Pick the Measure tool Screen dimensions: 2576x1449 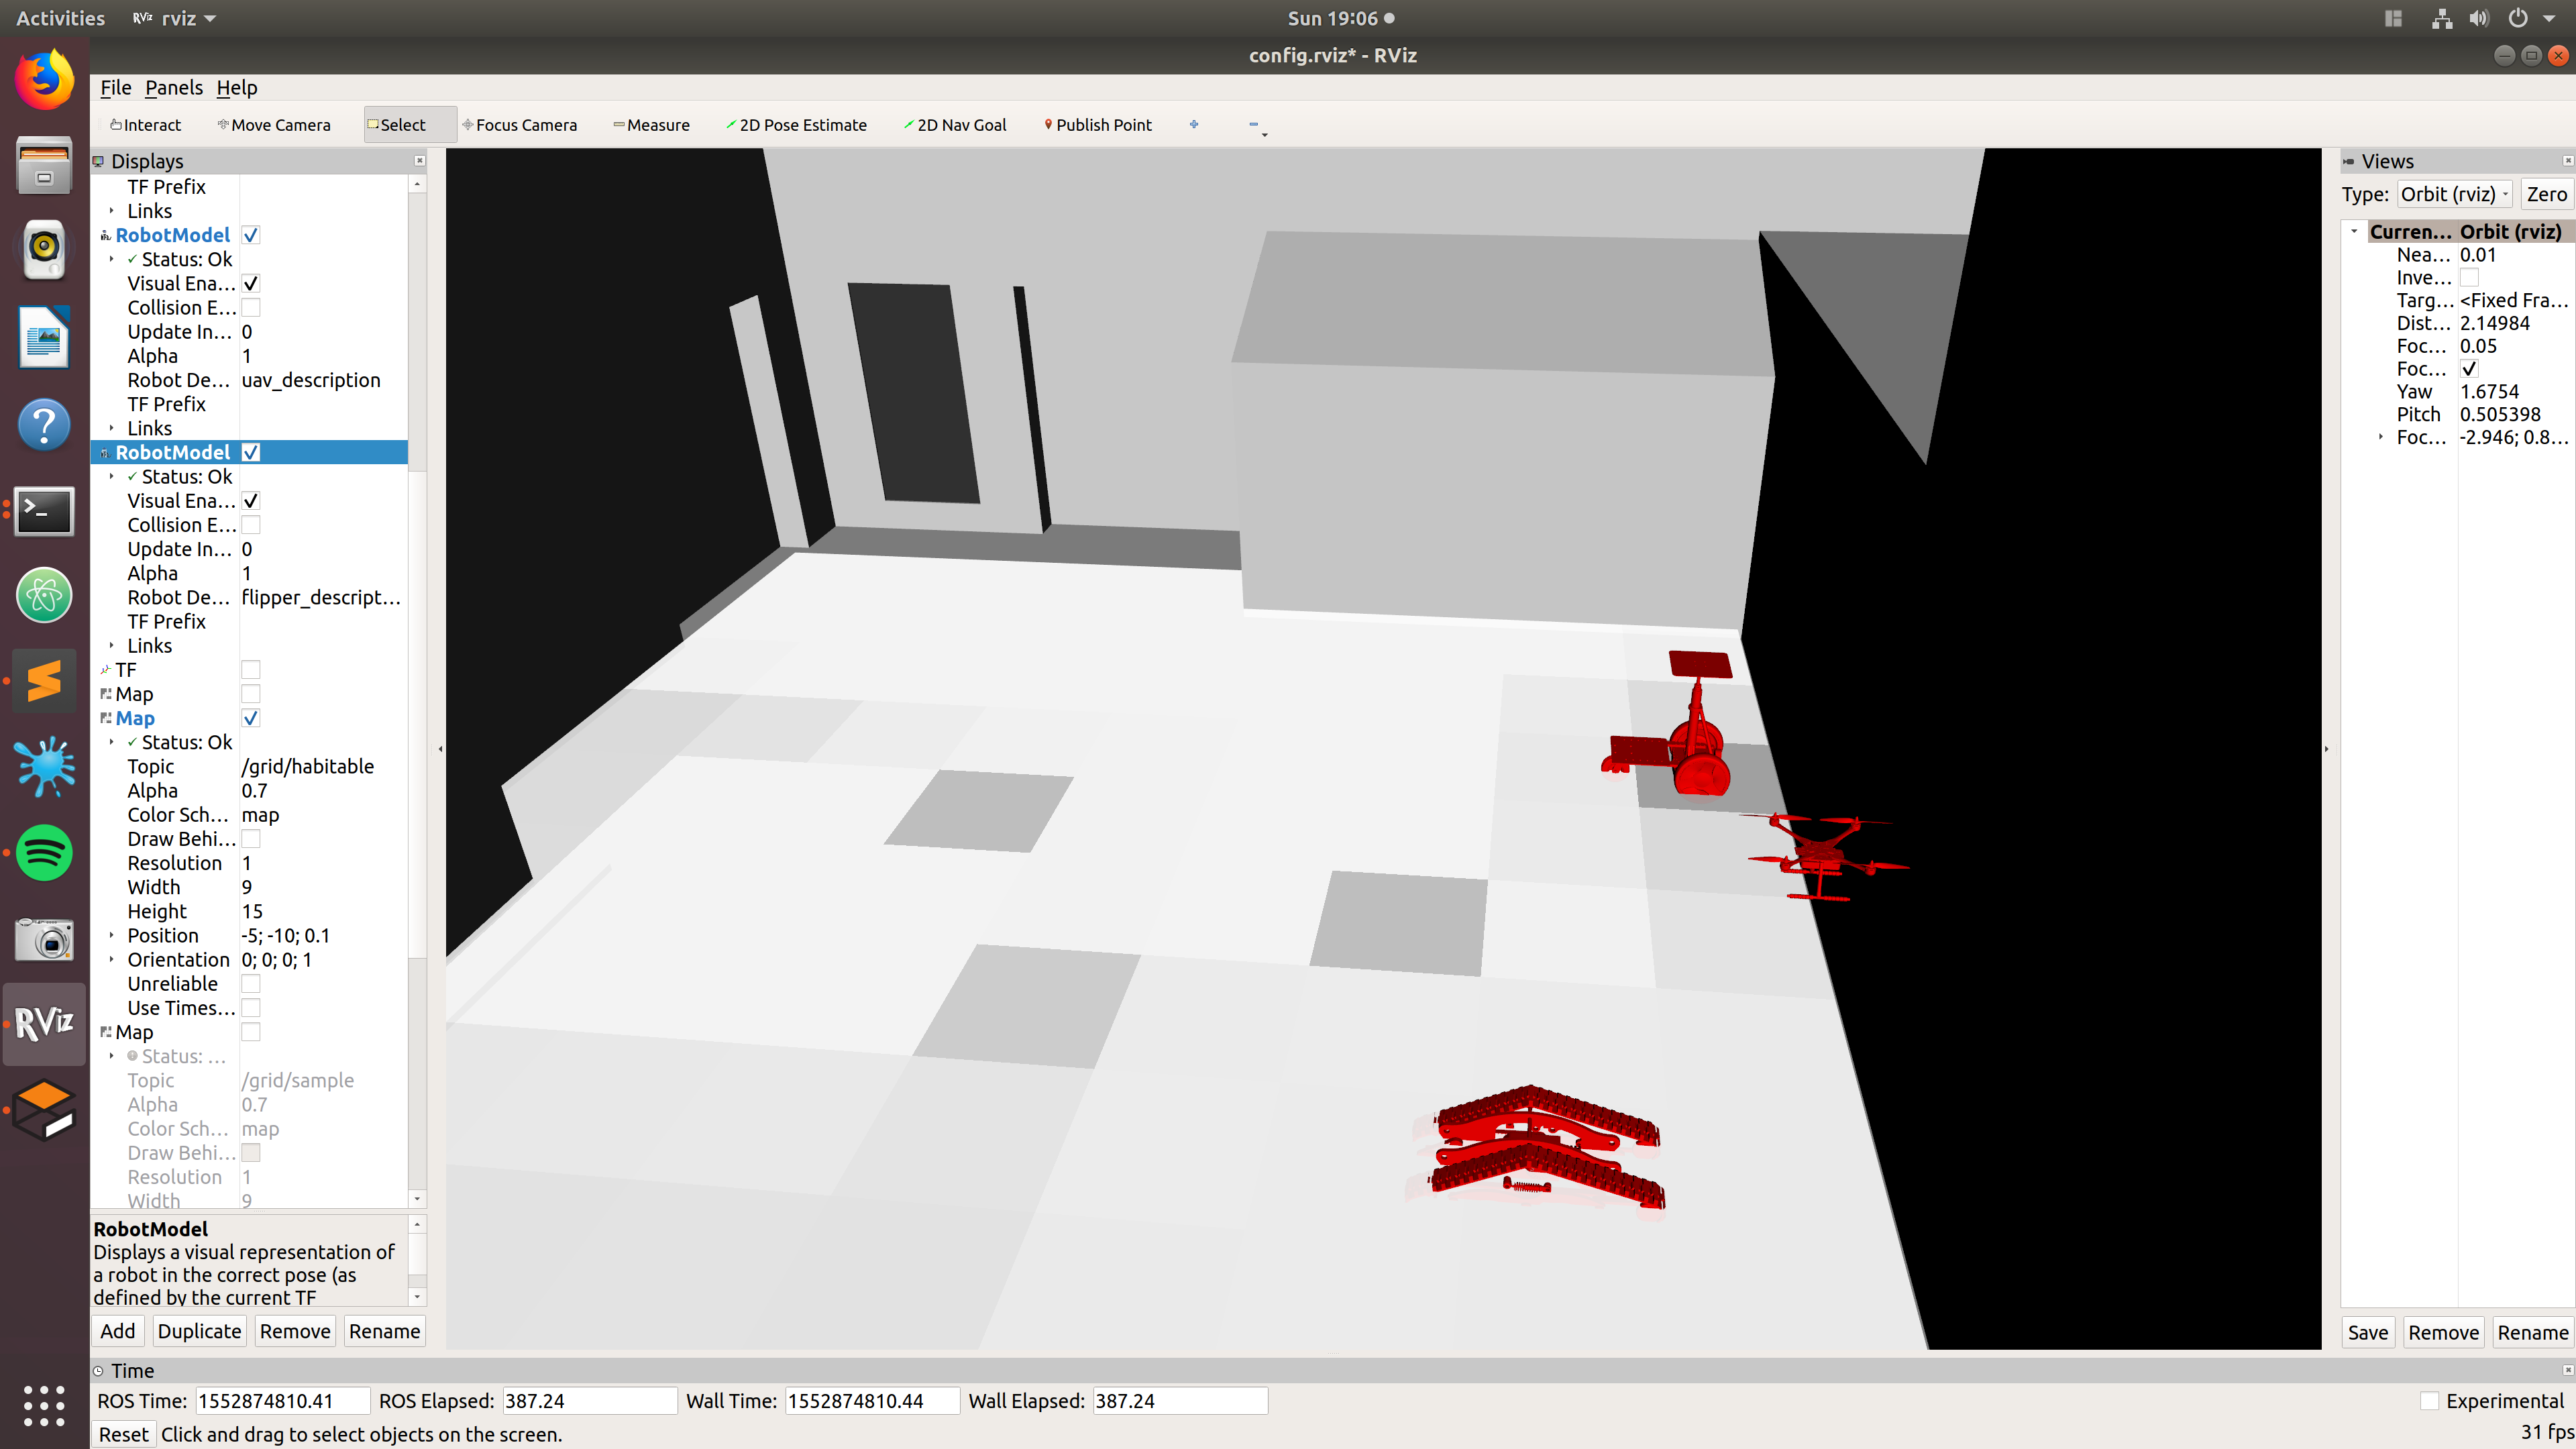[651, 125]
